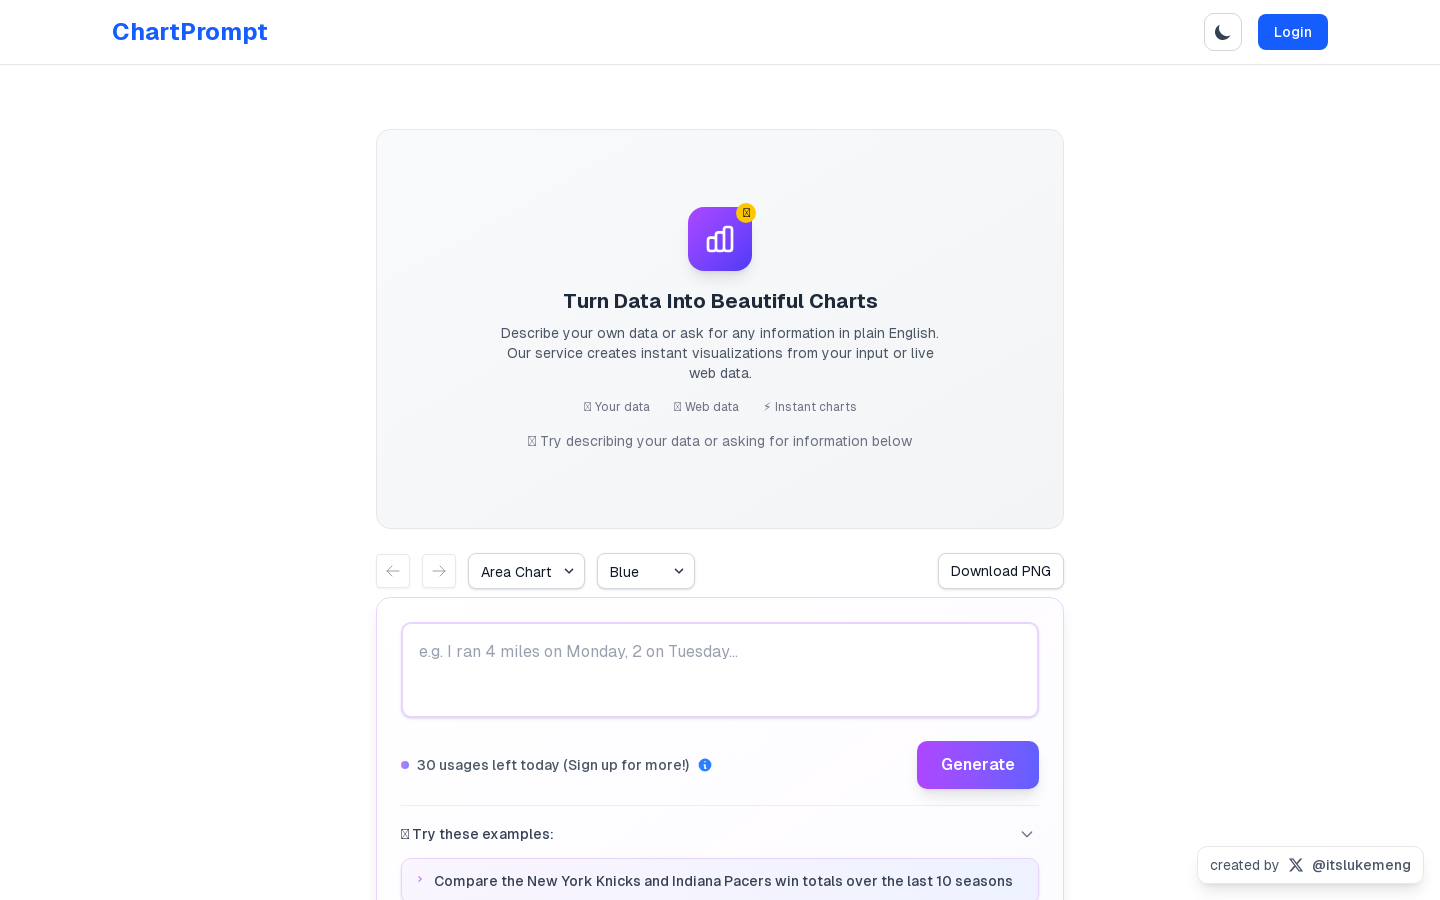This screenshot has width=1440, height=900.
Task: Click the Sign up for more text
Action: point(626,765)
